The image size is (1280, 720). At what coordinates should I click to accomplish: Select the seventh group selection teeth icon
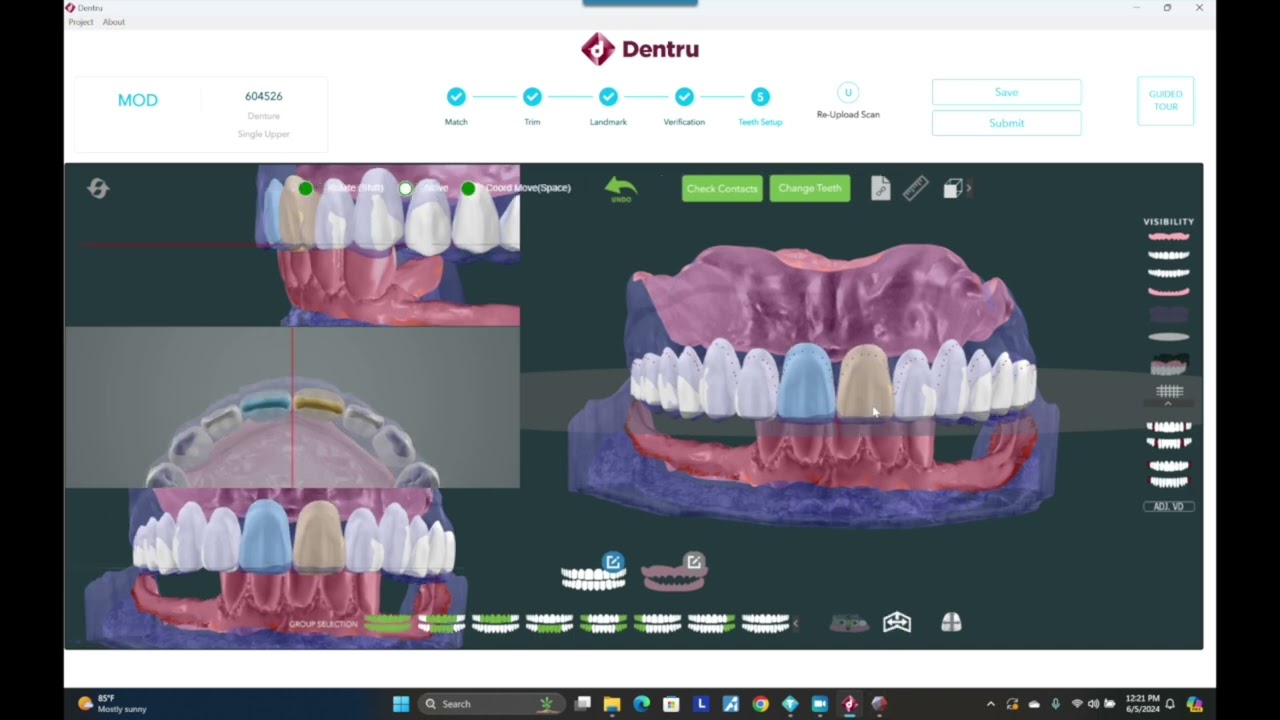click(712, 624)
